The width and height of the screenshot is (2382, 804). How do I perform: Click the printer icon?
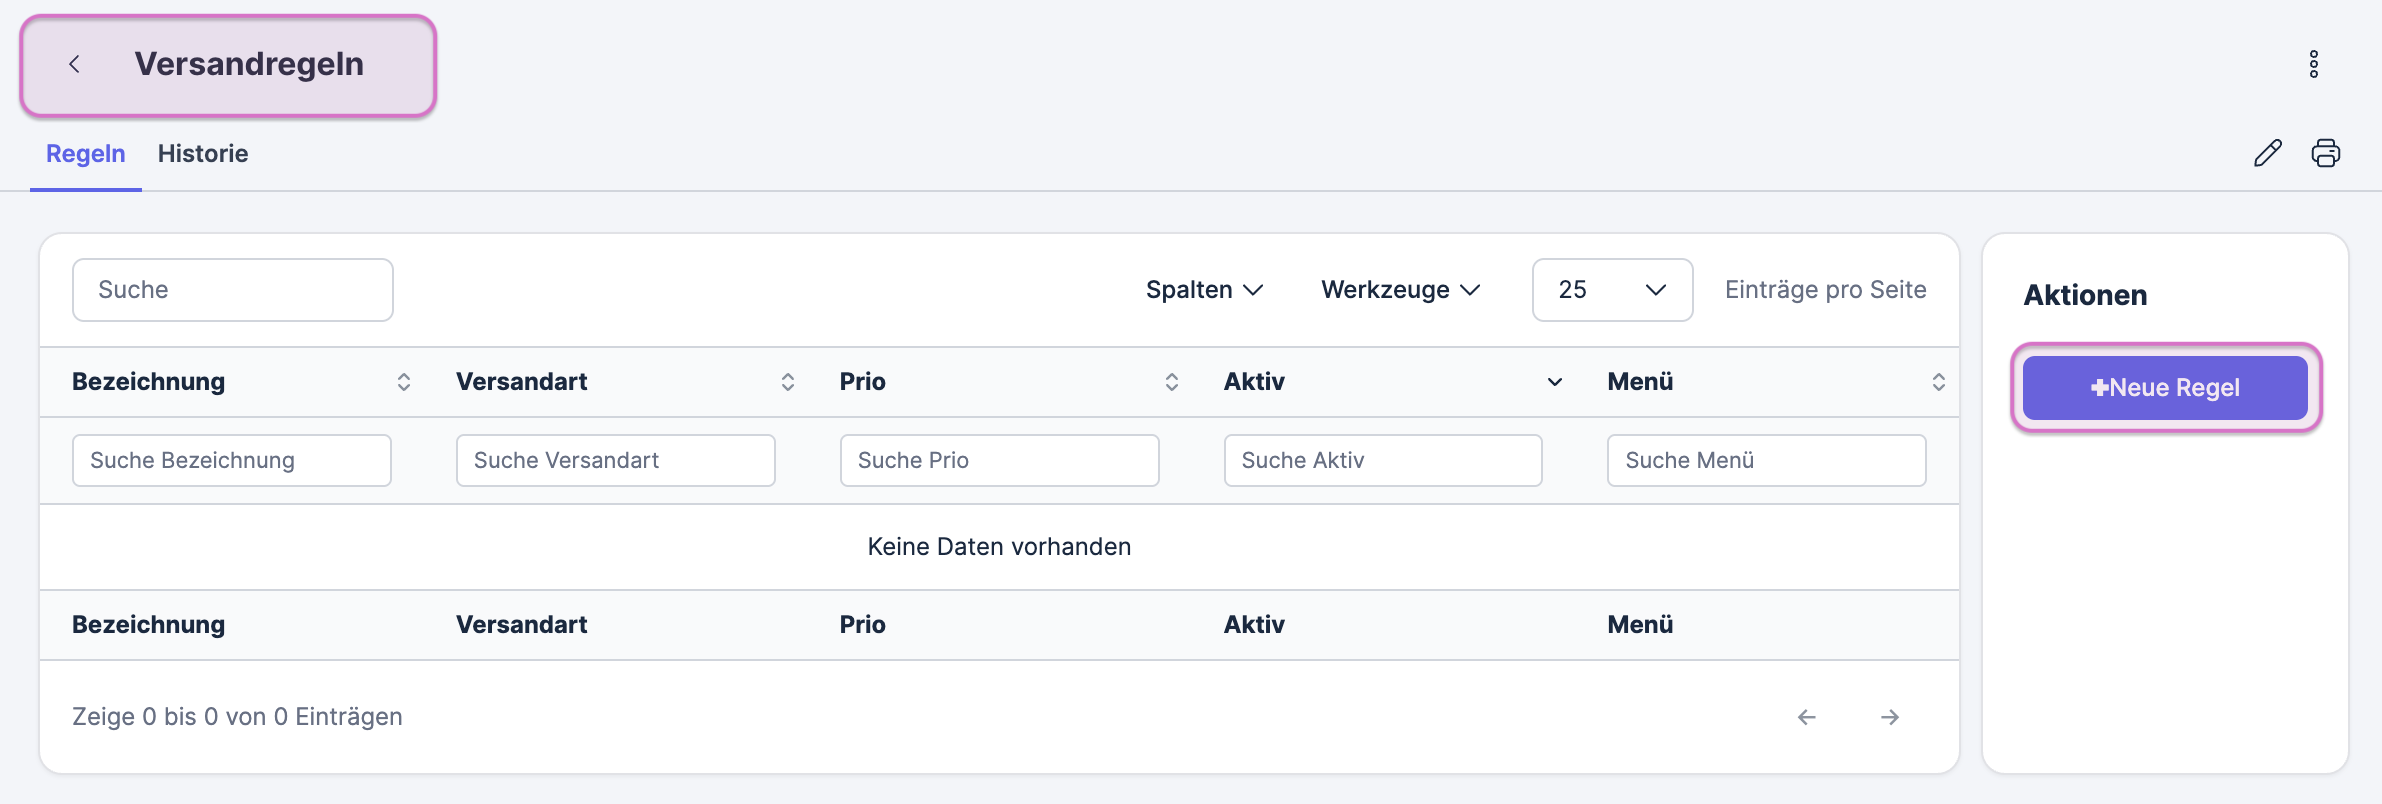pos(2325,153)
